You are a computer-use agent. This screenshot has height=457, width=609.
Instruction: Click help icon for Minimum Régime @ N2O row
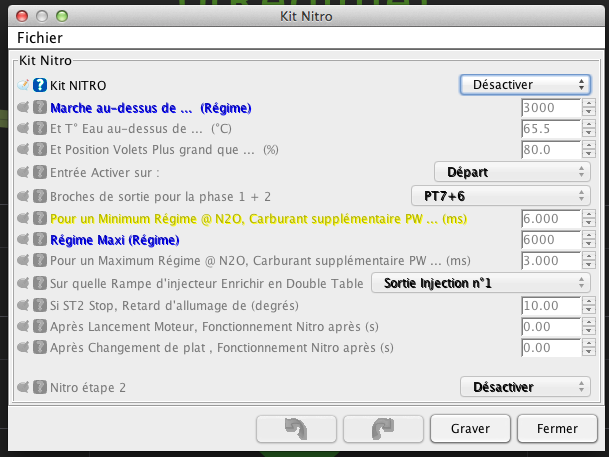[x=40, y=218]
